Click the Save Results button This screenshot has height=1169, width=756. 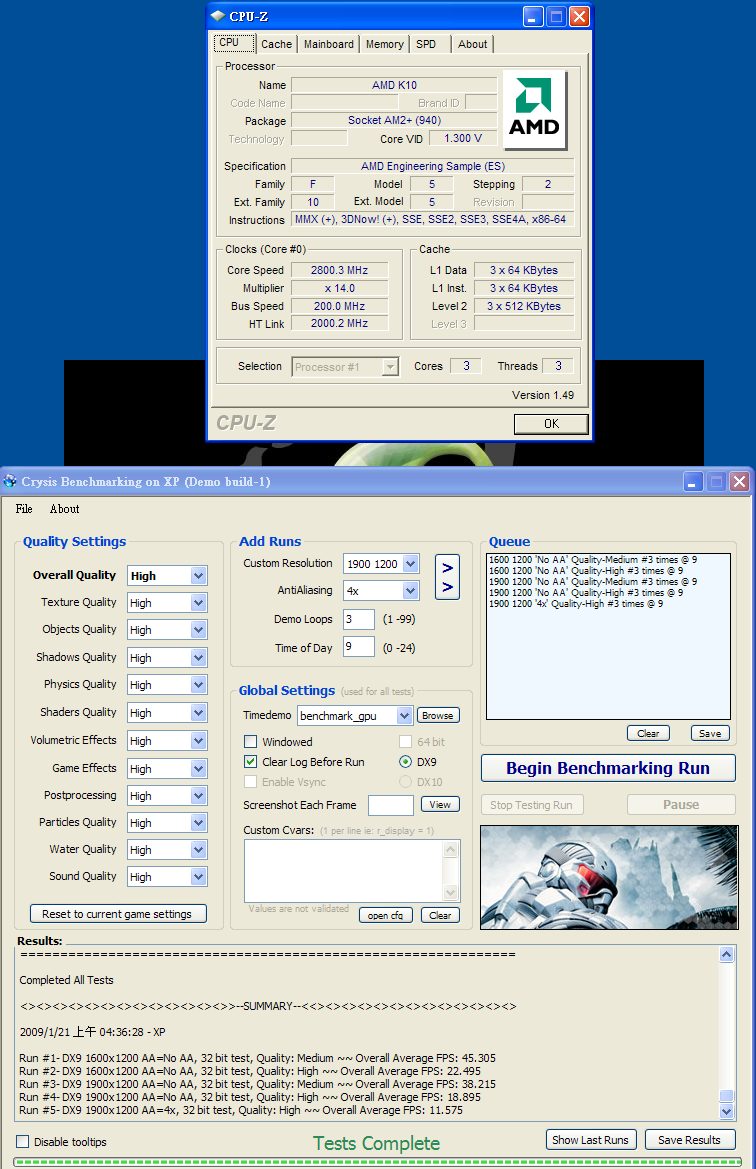pyautogui.click(x=689, y=1140)
